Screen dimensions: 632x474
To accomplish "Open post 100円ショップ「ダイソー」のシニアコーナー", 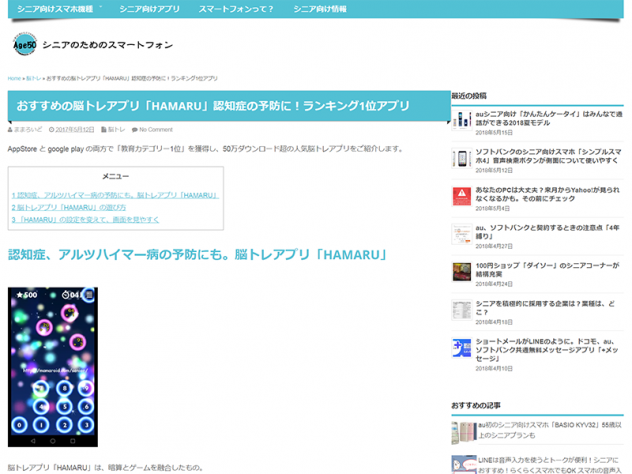I will (x=547, y=270).
